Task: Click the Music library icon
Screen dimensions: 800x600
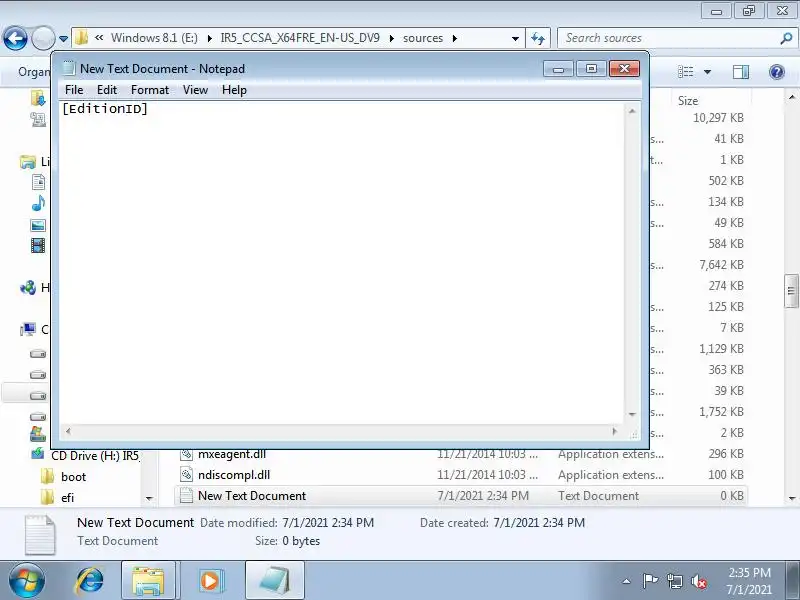Action: pos(38,204)
